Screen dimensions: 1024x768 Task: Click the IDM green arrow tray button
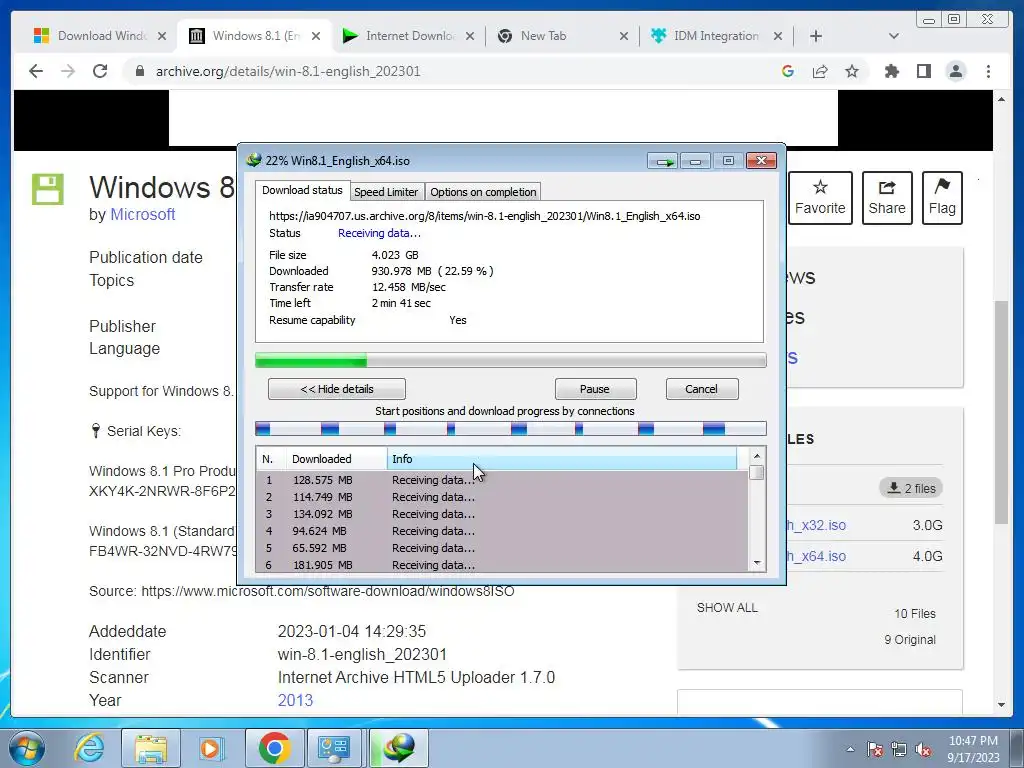point(663,161)
